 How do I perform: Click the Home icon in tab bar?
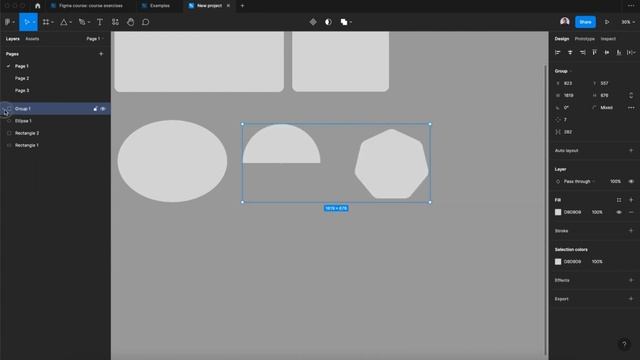pyautogui.click(x=38, y=6)
